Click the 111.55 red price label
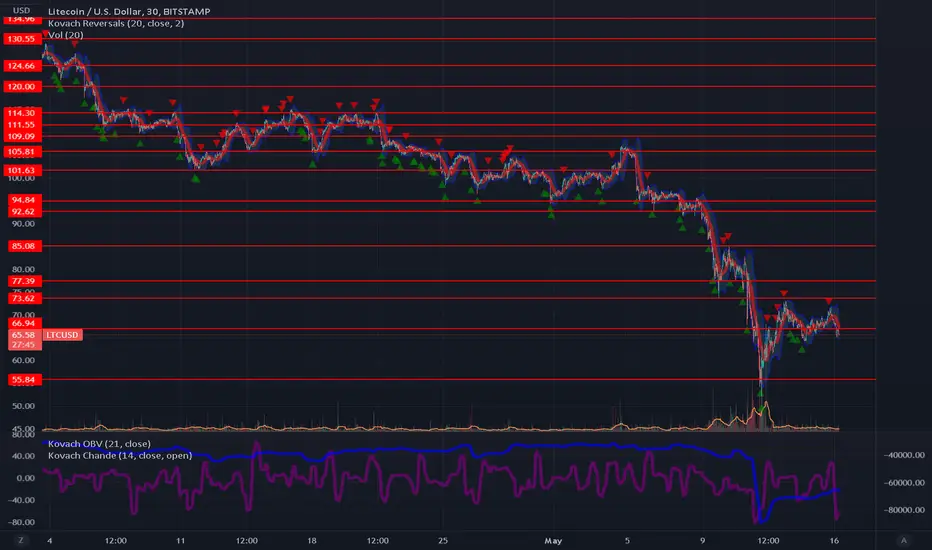This screenshot has height=550, width=932. [x=22, y=124]
